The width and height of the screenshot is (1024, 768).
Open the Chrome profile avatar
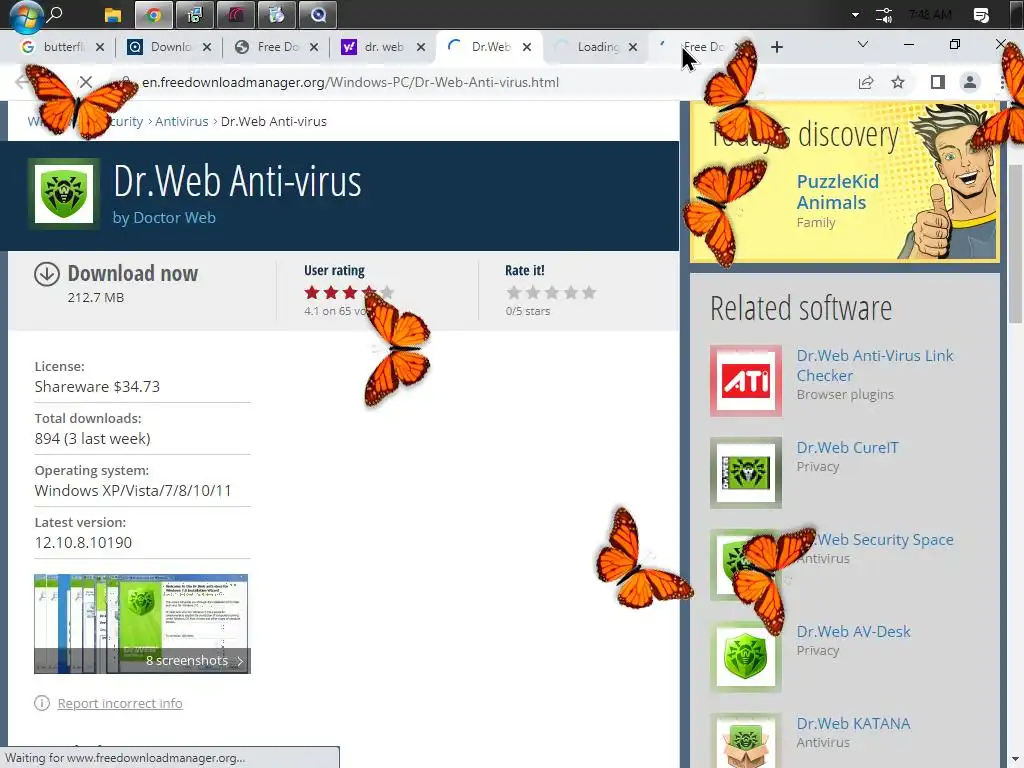[970, 82]
